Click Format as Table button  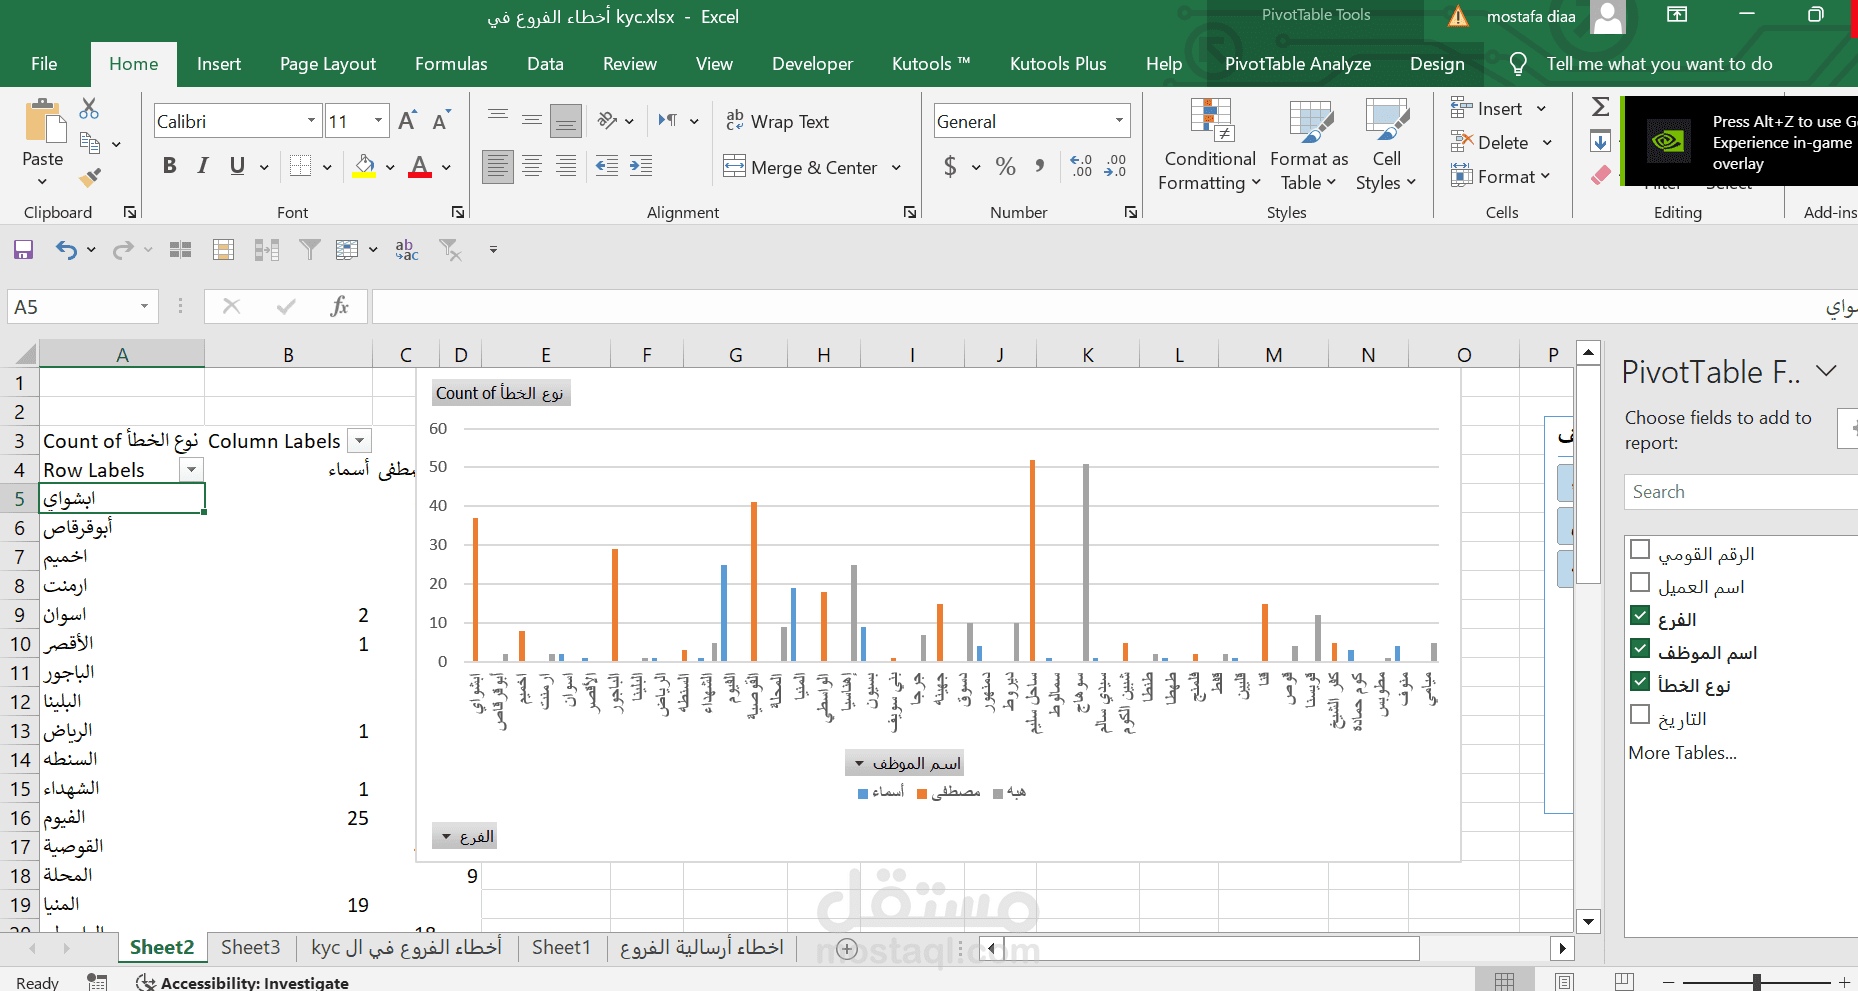pyautogui.click(x=1309, y=145)
